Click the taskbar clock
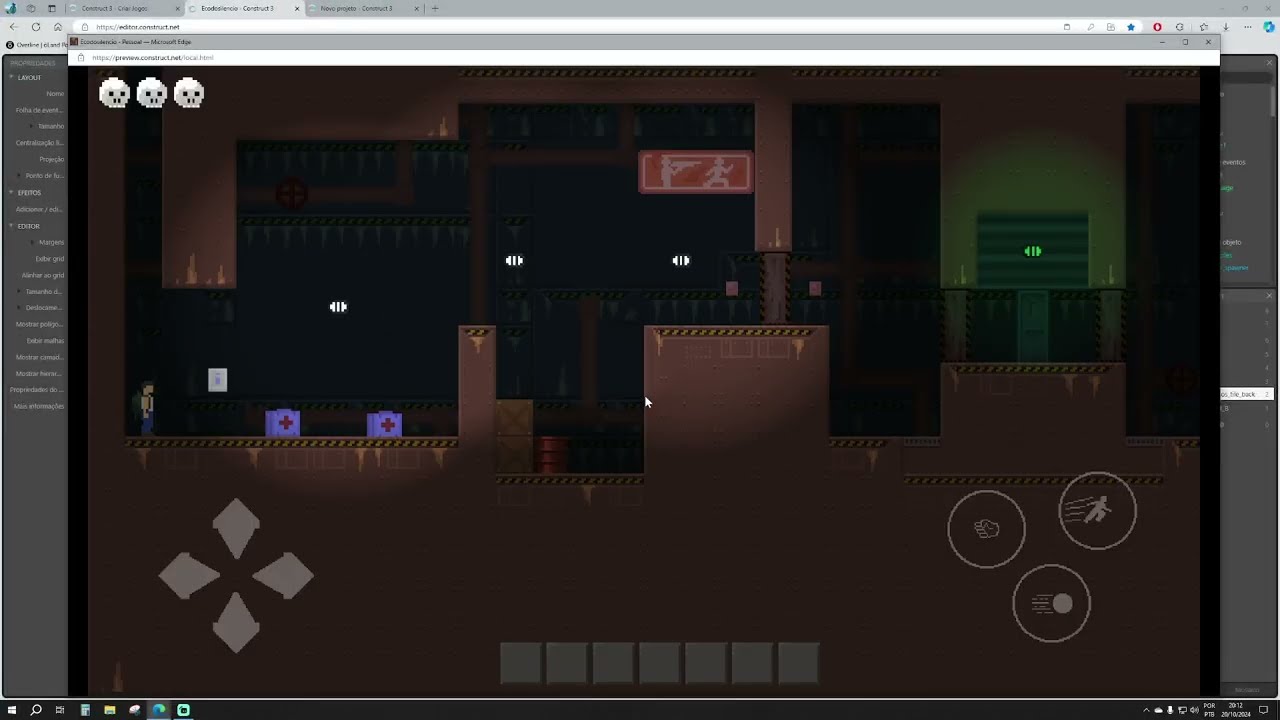This screenshot has width=1280, height=720. click(1237, 710)
